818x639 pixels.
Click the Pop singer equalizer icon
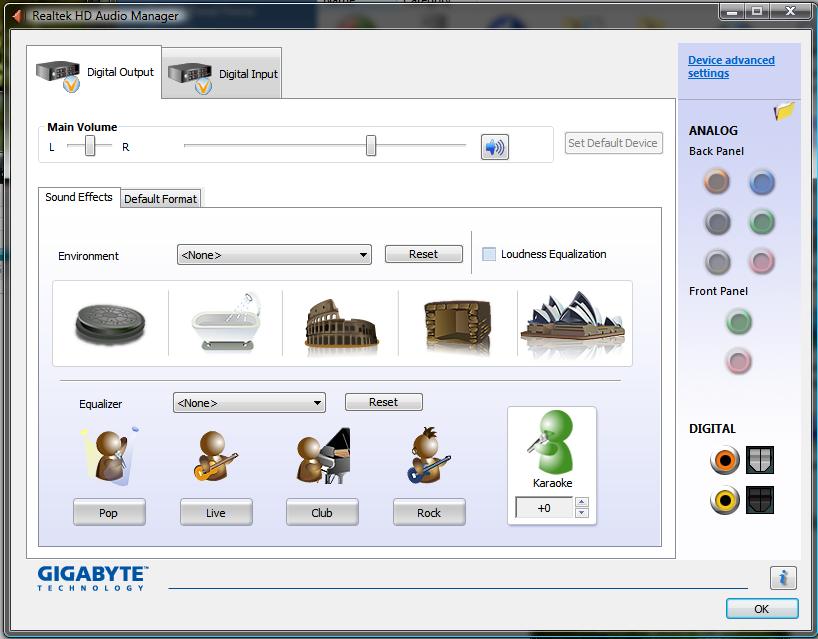coord(110,456)
